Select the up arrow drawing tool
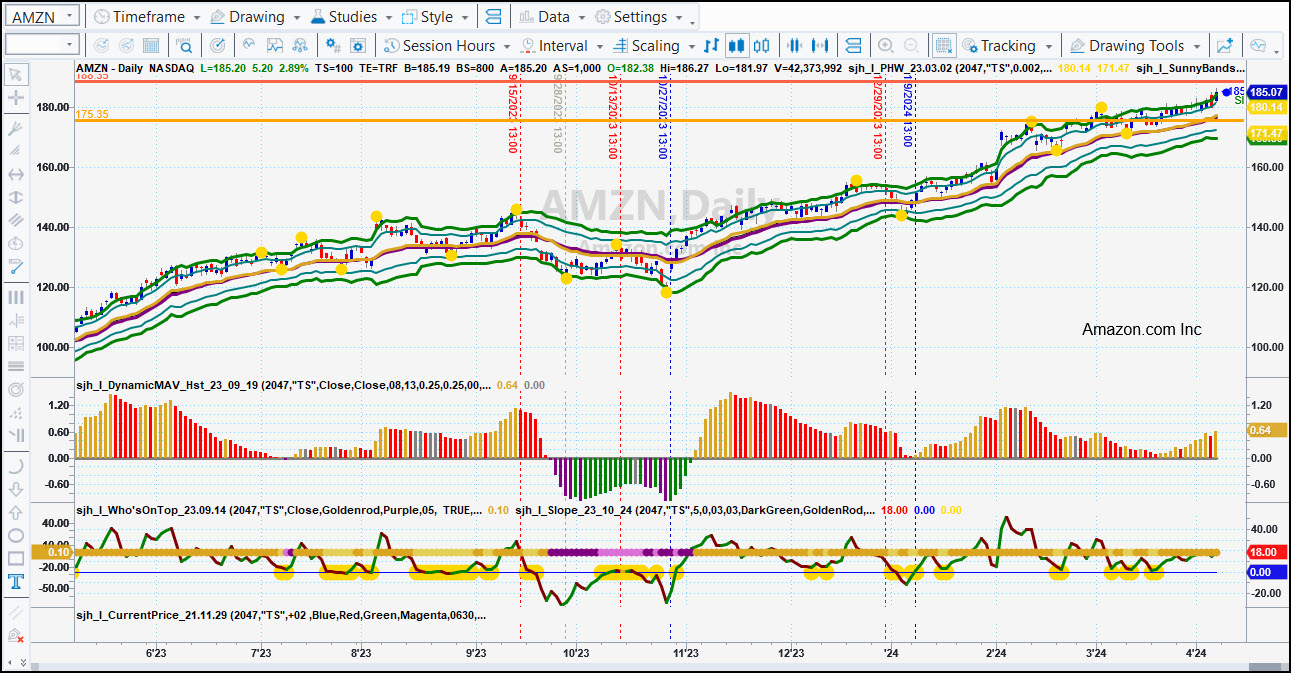This screenshot has height=673, width=1291. coord(15,512)
